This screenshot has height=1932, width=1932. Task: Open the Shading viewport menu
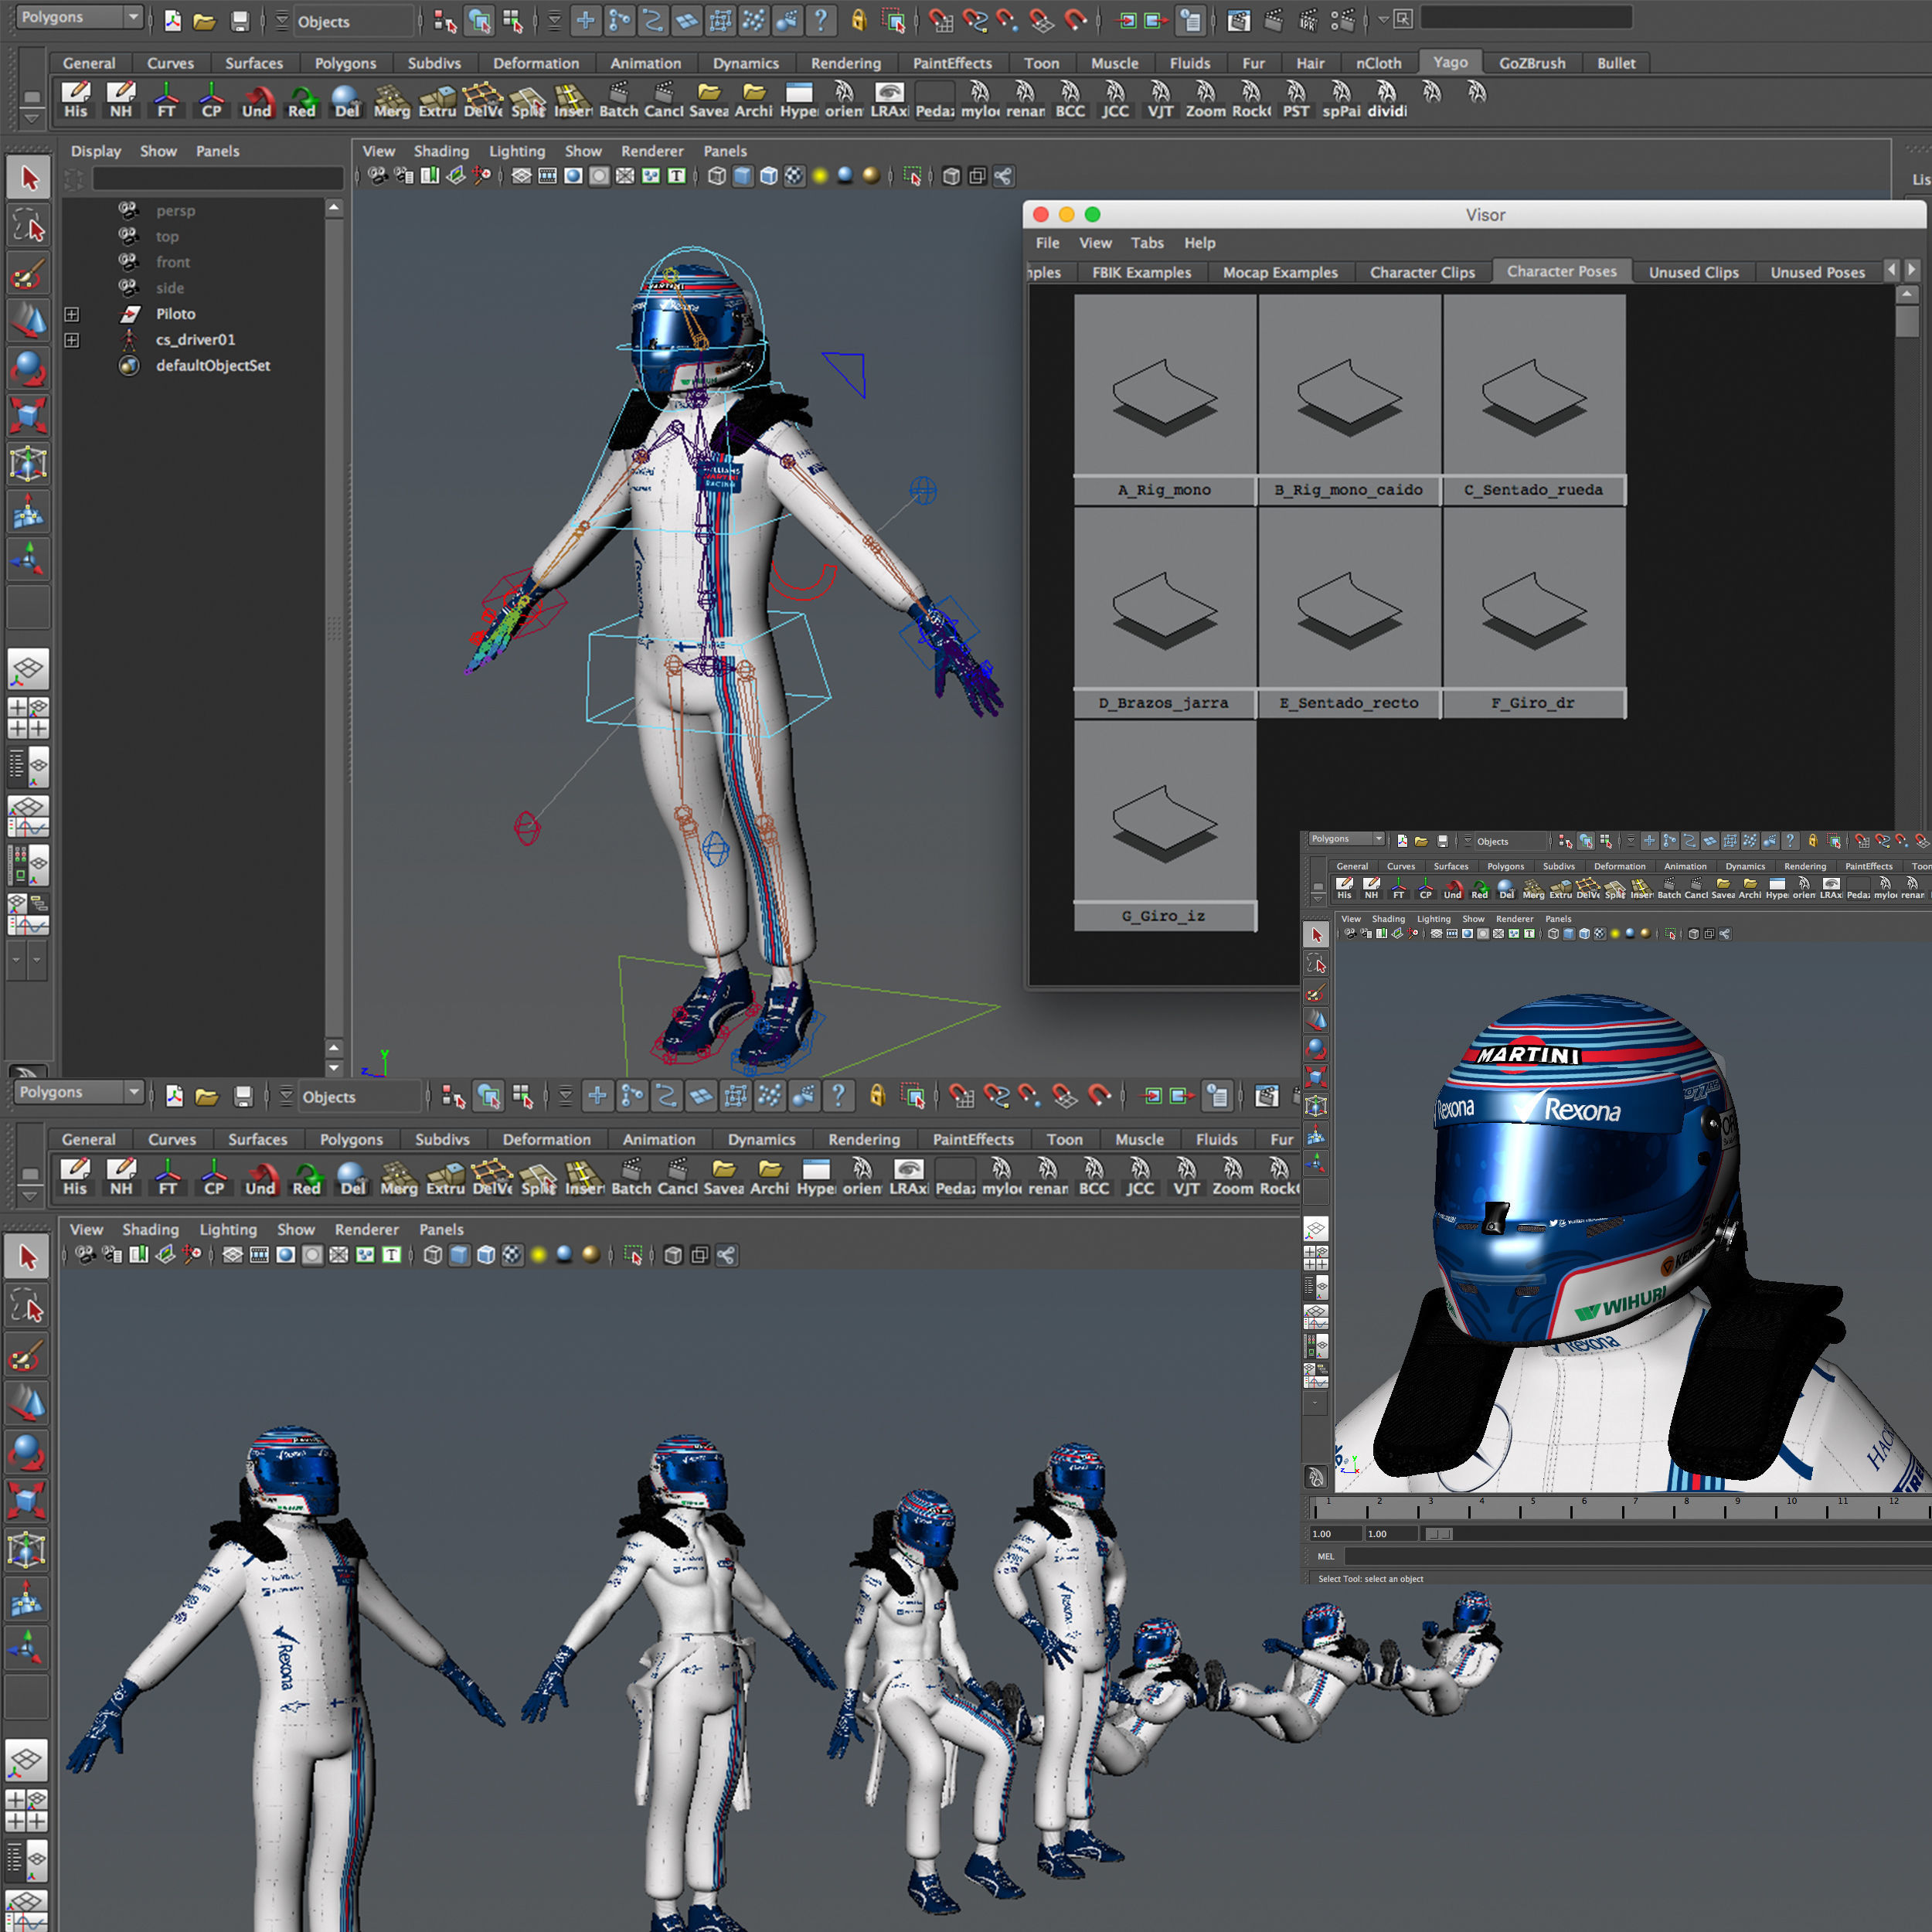[440, 151]
